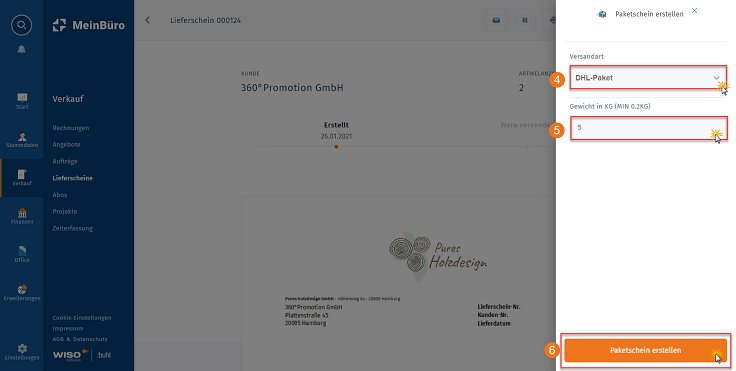
Task: Open Erweiterungen section icon
Action: 22,293
